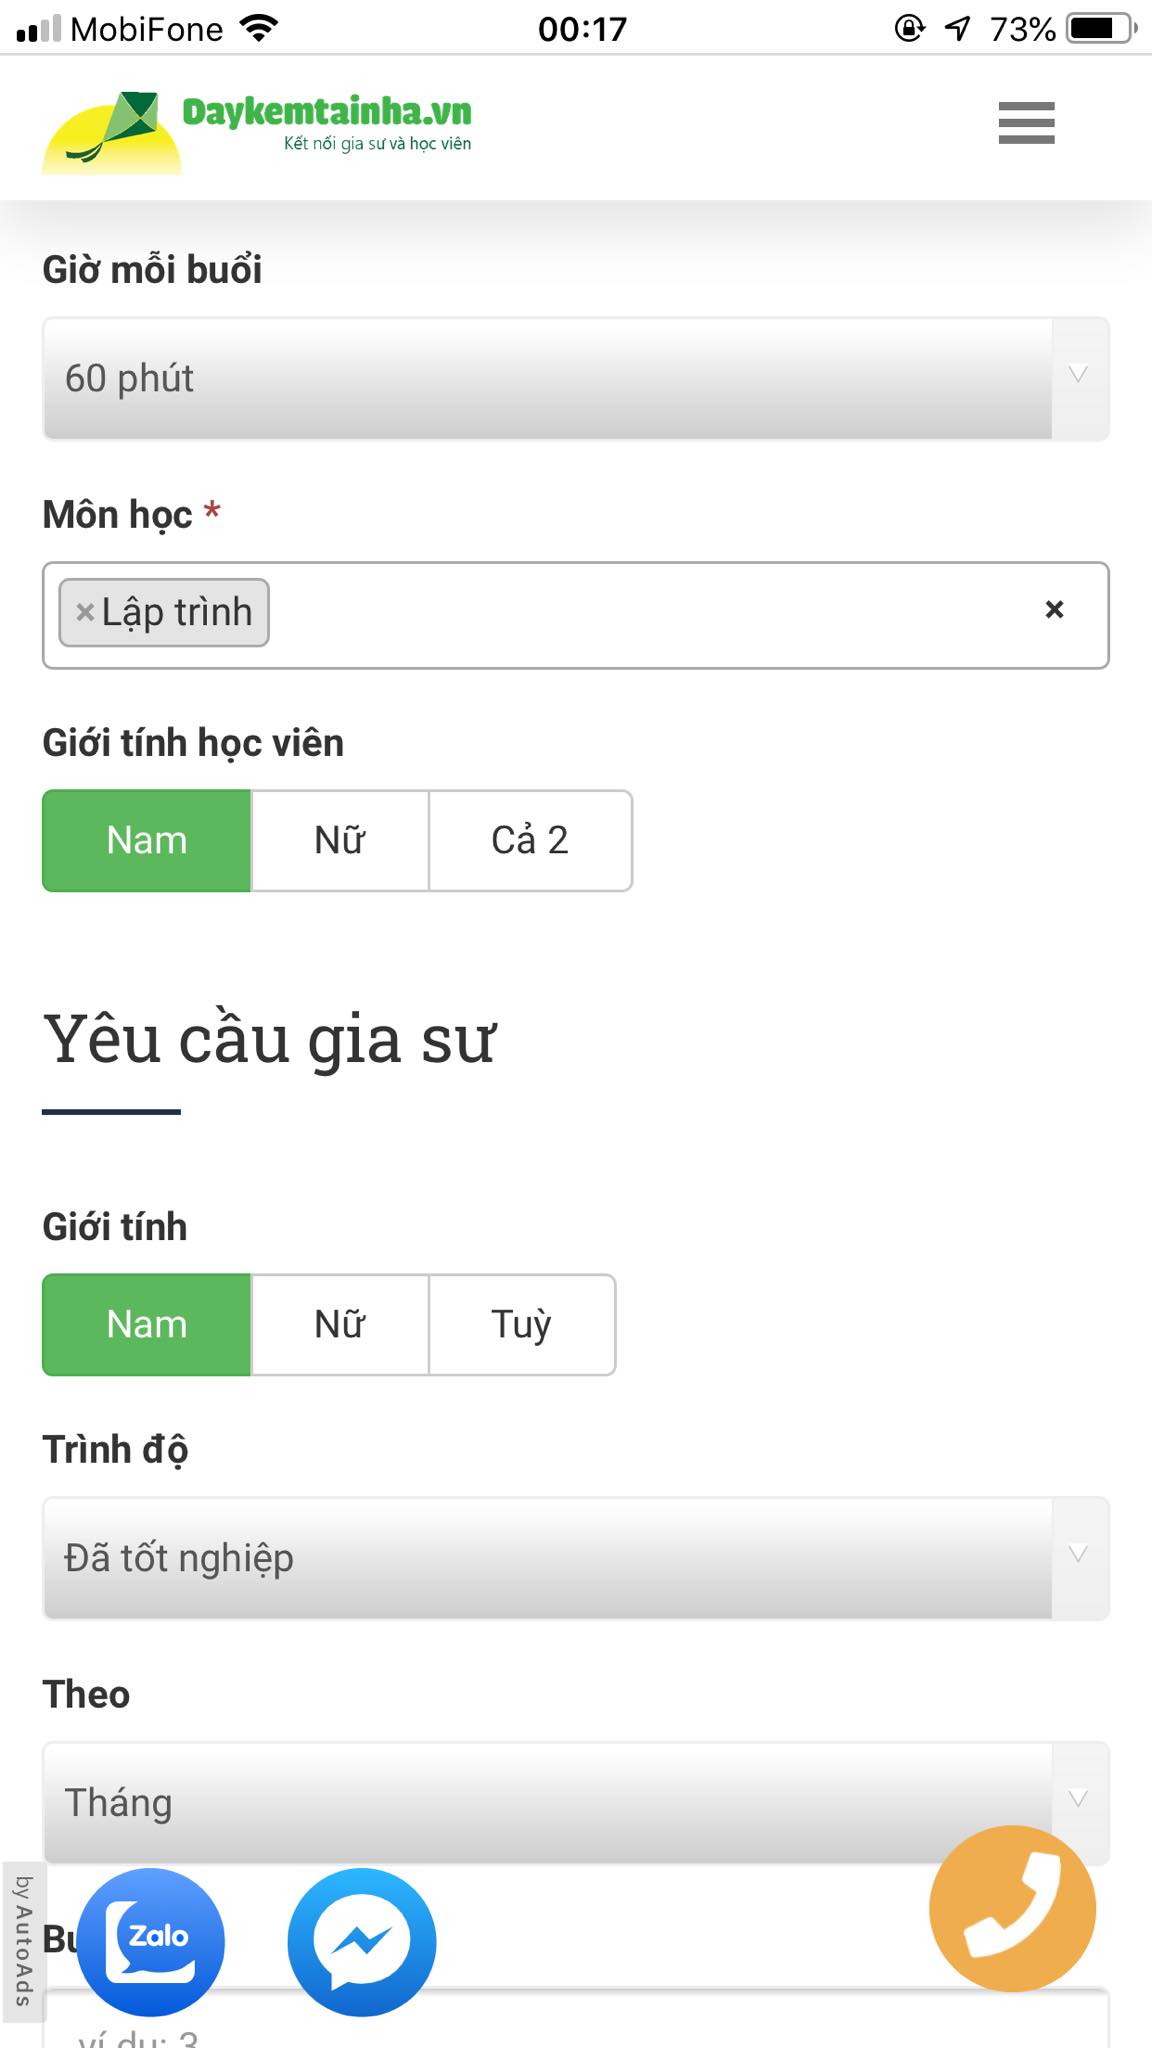Image resolution: width=1152 pixels, height=2048 pixels.
Task: Tap the battery indicator at 73%
Action: click(x=1098, y=28)
